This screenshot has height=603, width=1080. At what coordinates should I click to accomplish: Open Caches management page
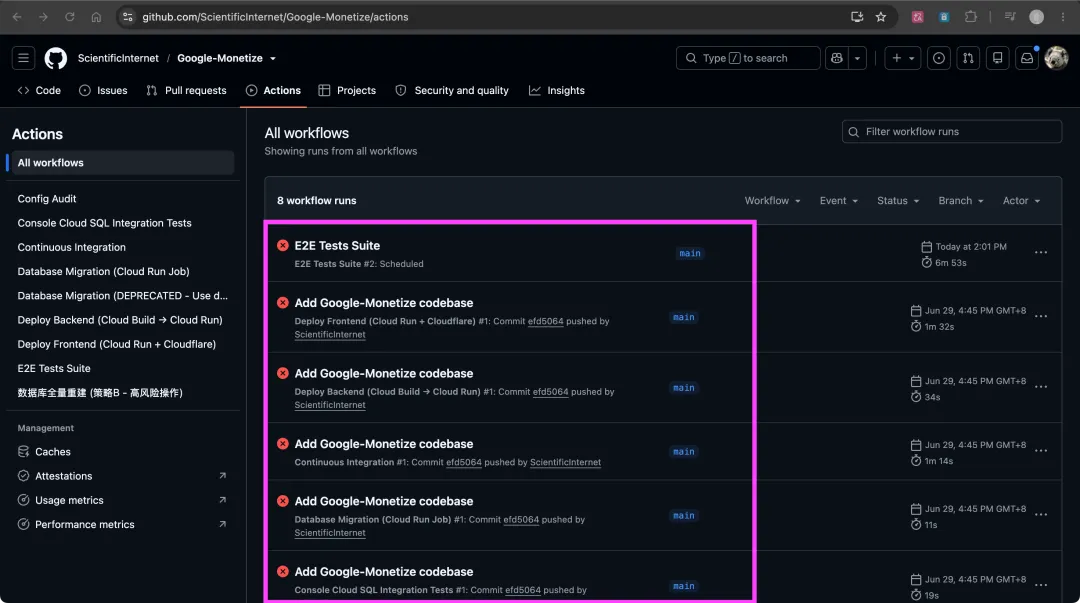coord(53,451)
